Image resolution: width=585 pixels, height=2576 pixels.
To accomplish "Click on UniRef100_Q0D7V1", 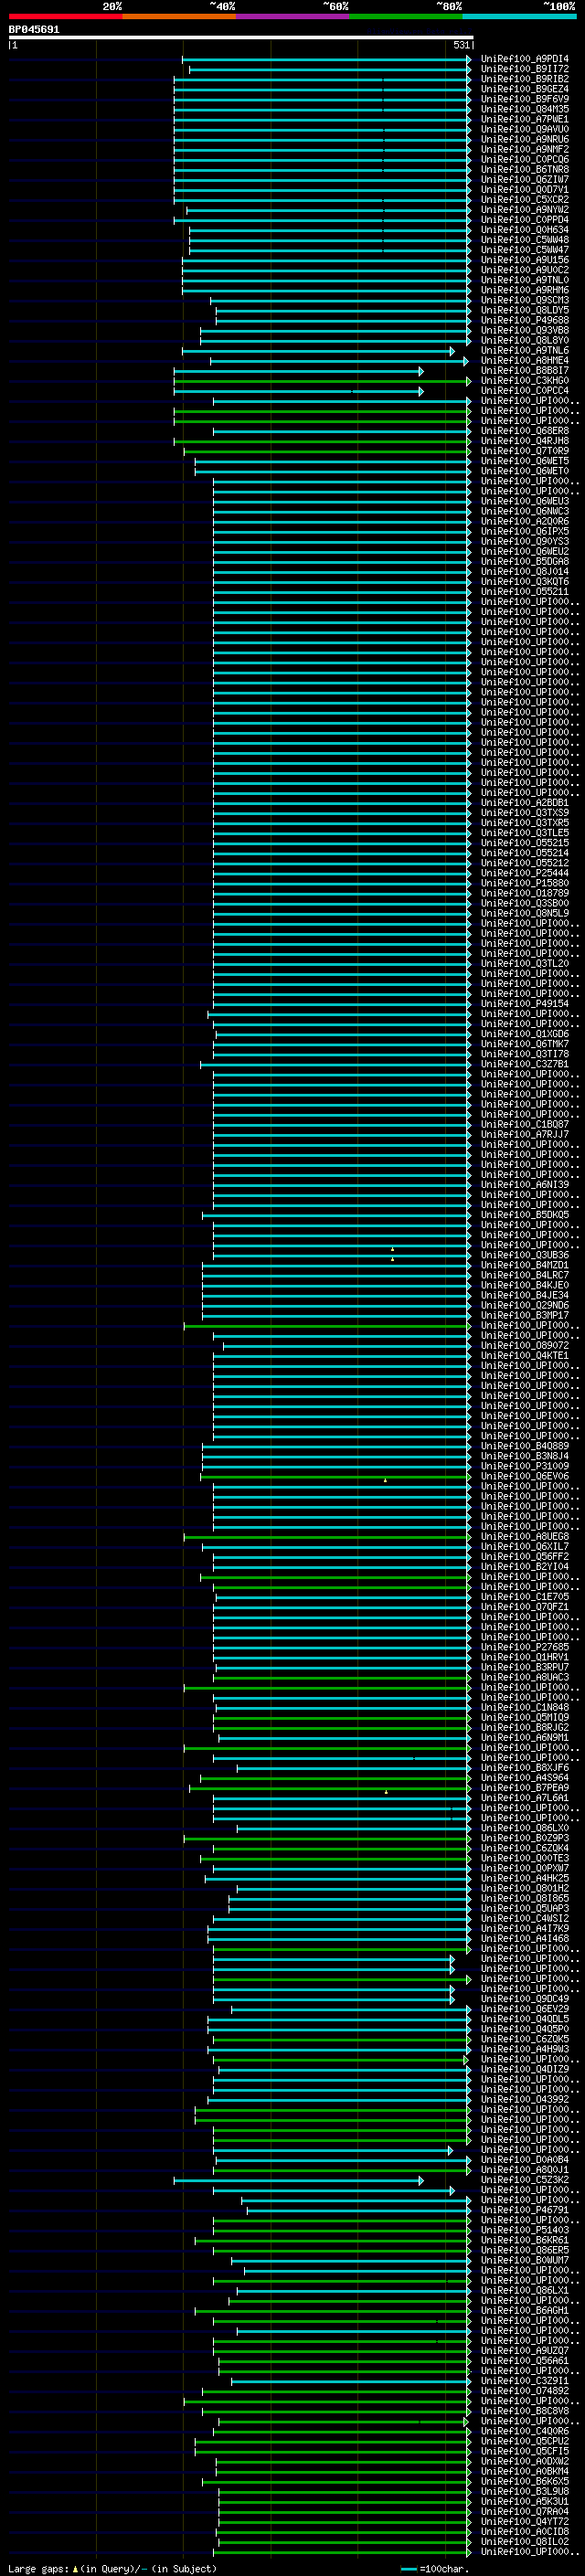I will tap(524, 189).
